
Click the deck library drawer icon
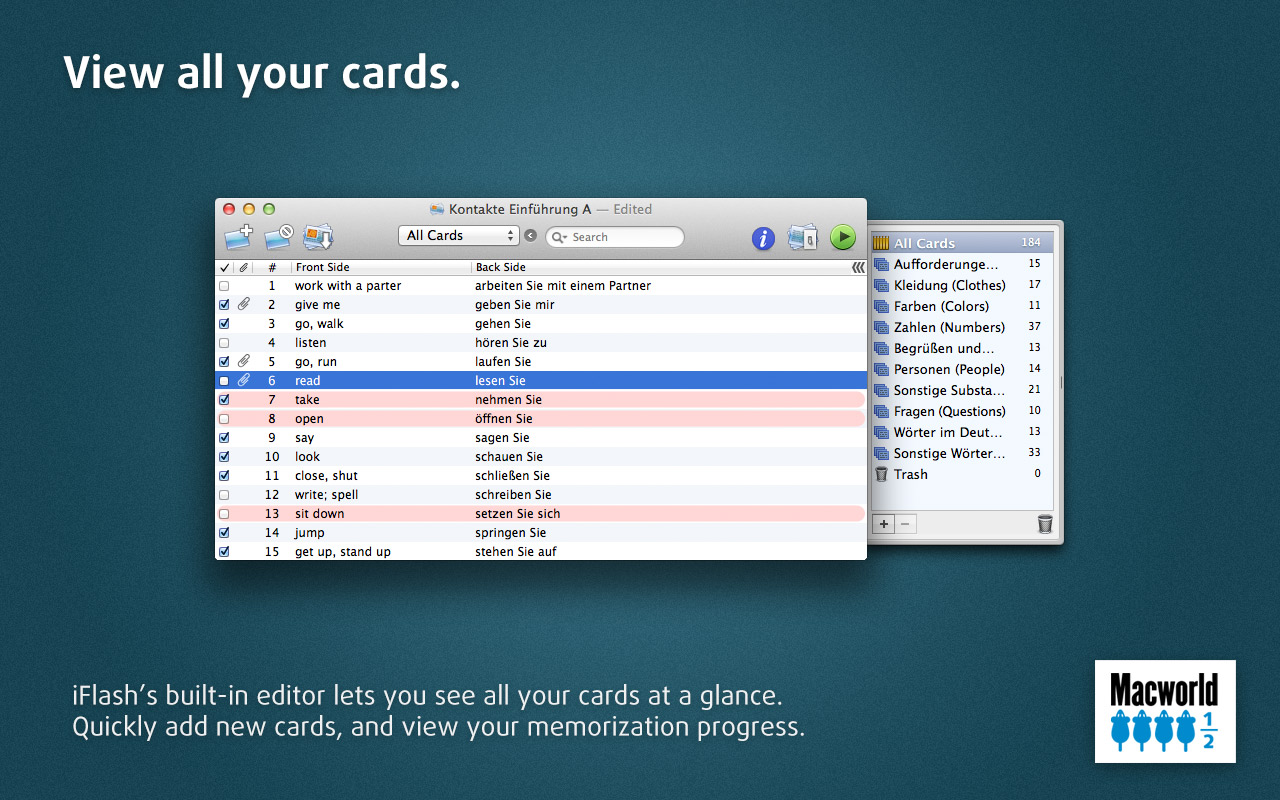click(802, 238)
